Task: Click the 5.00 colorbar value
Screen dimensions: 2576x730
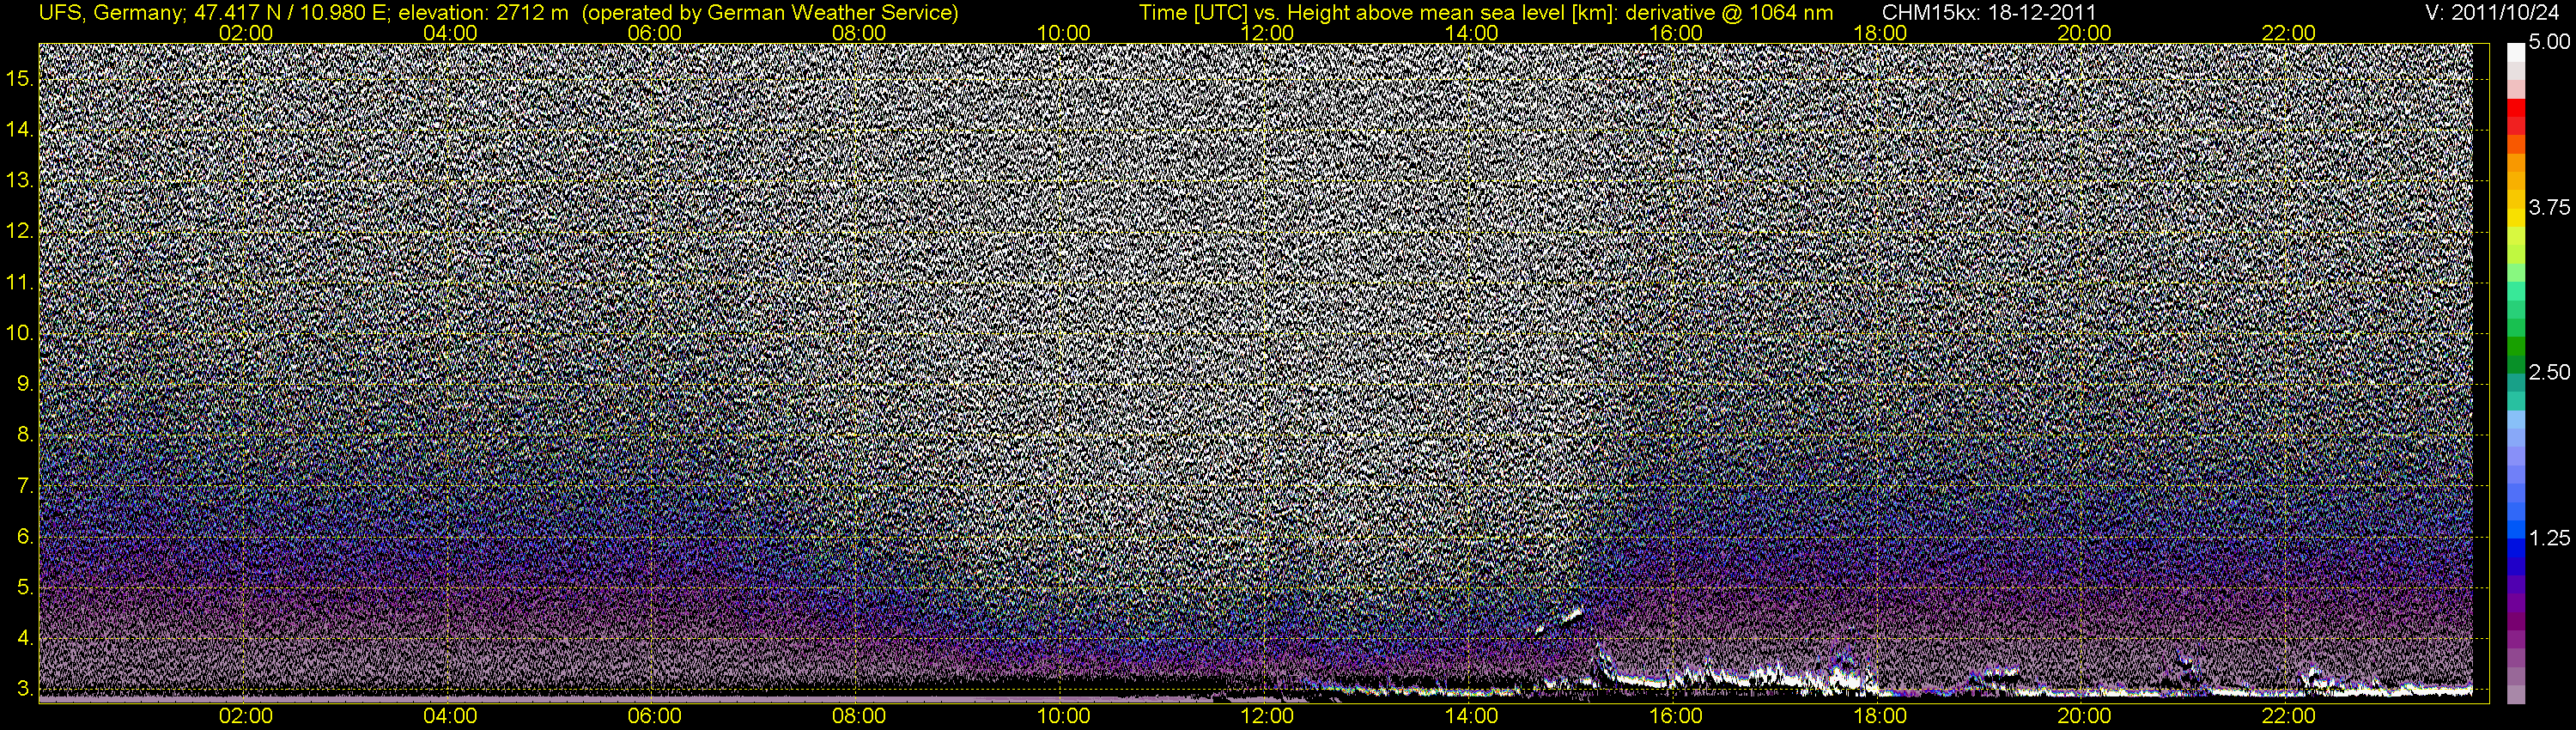Action: 2549,42
